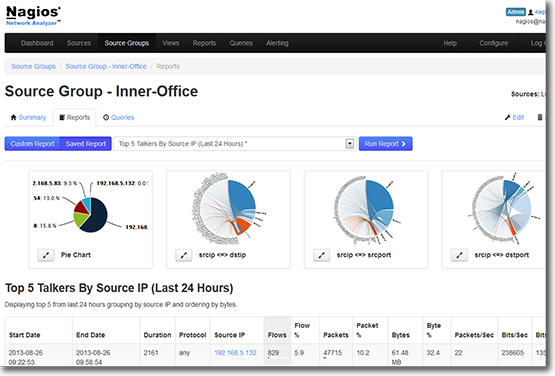Click the Reports breadcrumb text
Screen dimensions: 555x376
[x=168, y=66]
